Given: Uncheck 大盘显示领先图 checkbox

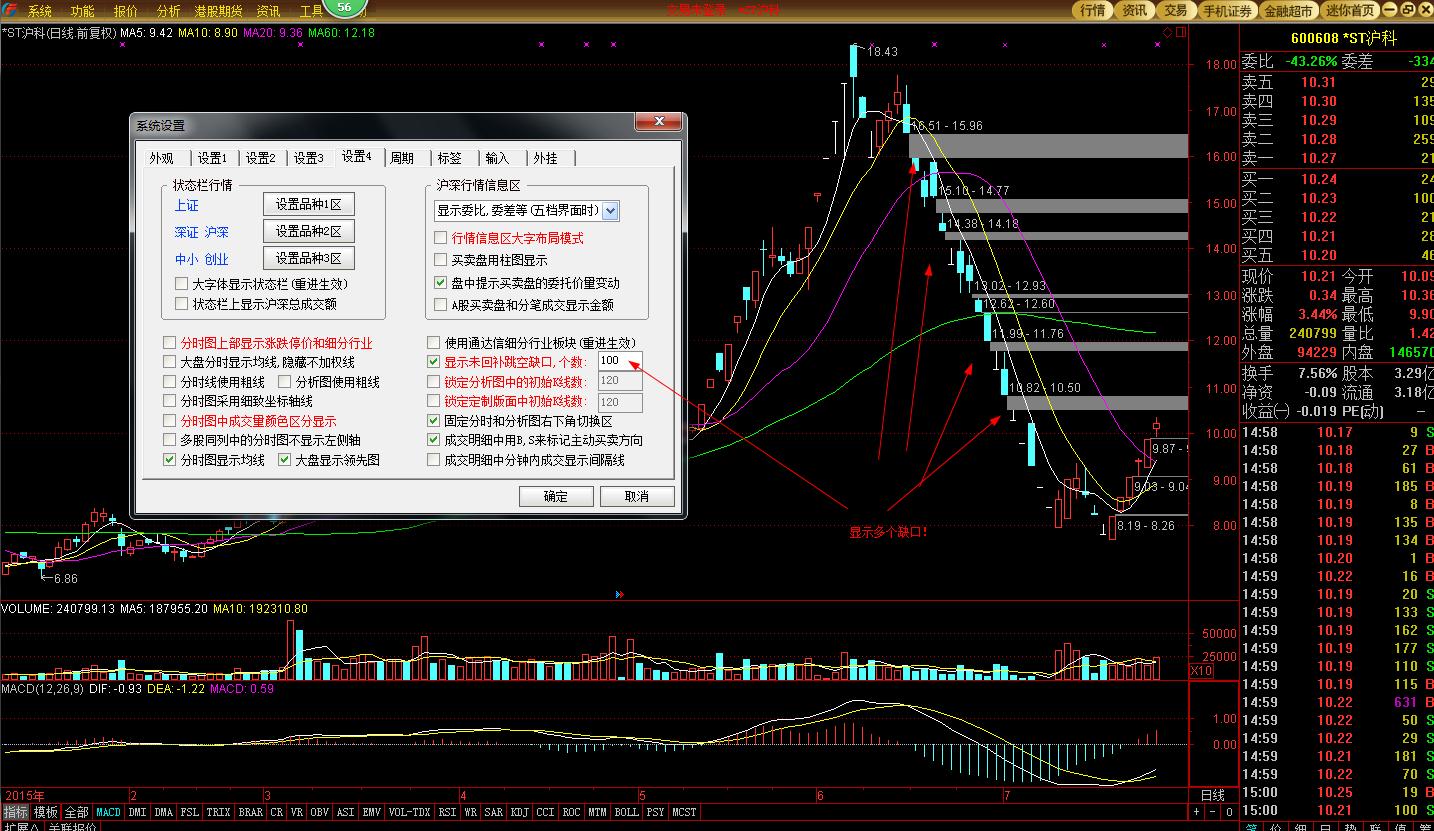Looking at the screenshot, I should click(x=284, y=460).
